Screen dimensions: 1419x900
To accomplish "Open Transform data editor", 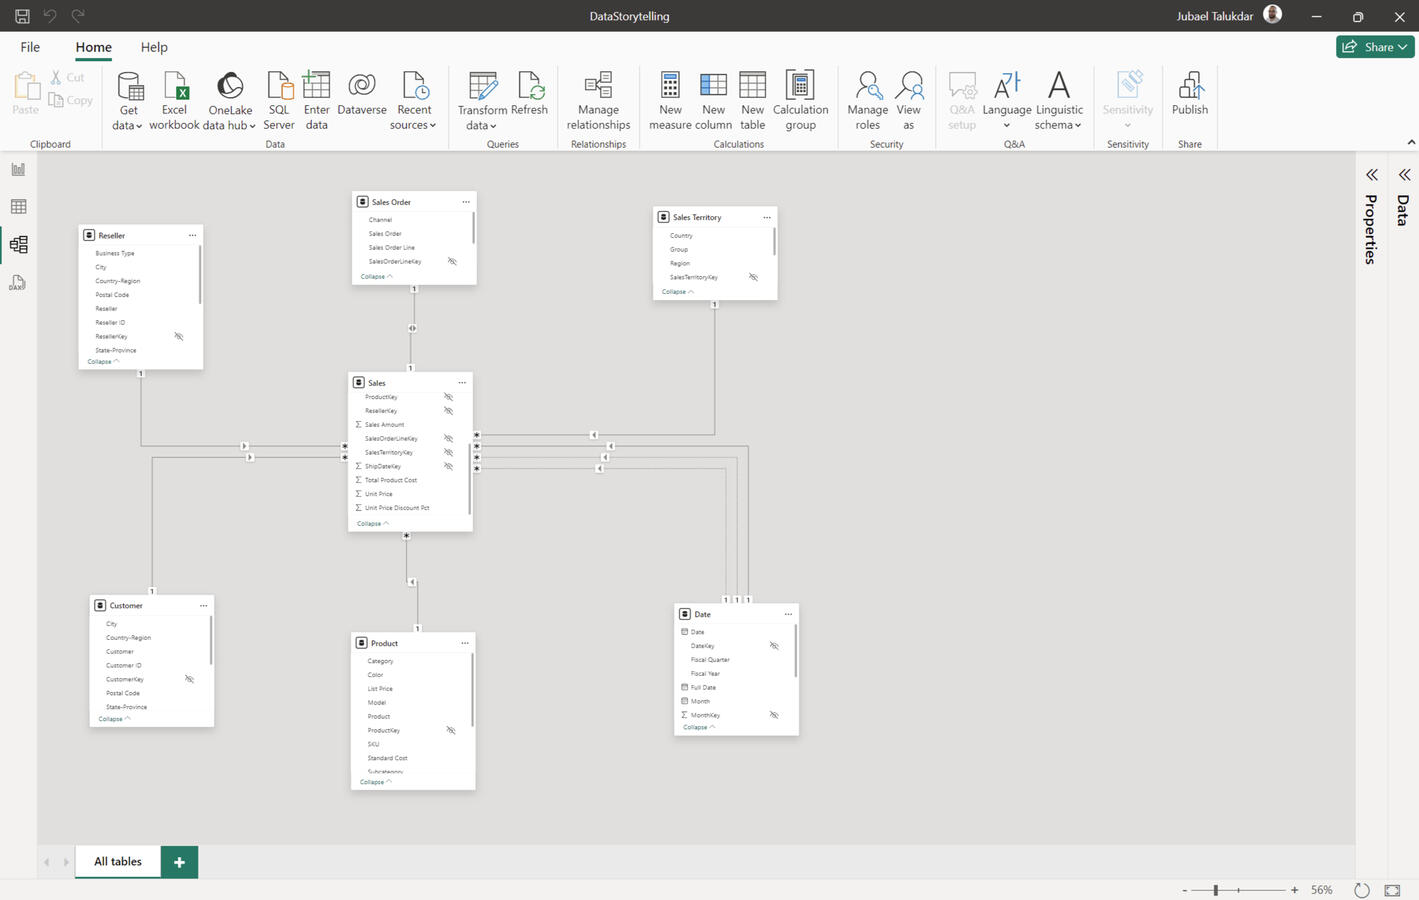I will tap(482, 101).
